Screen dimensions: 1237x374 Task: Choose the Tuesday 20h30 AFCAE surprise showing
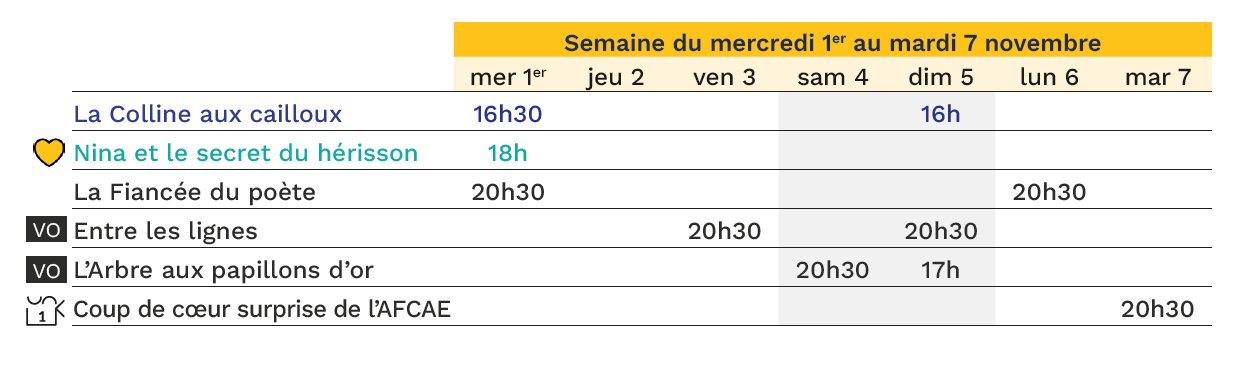[1158, 309]
